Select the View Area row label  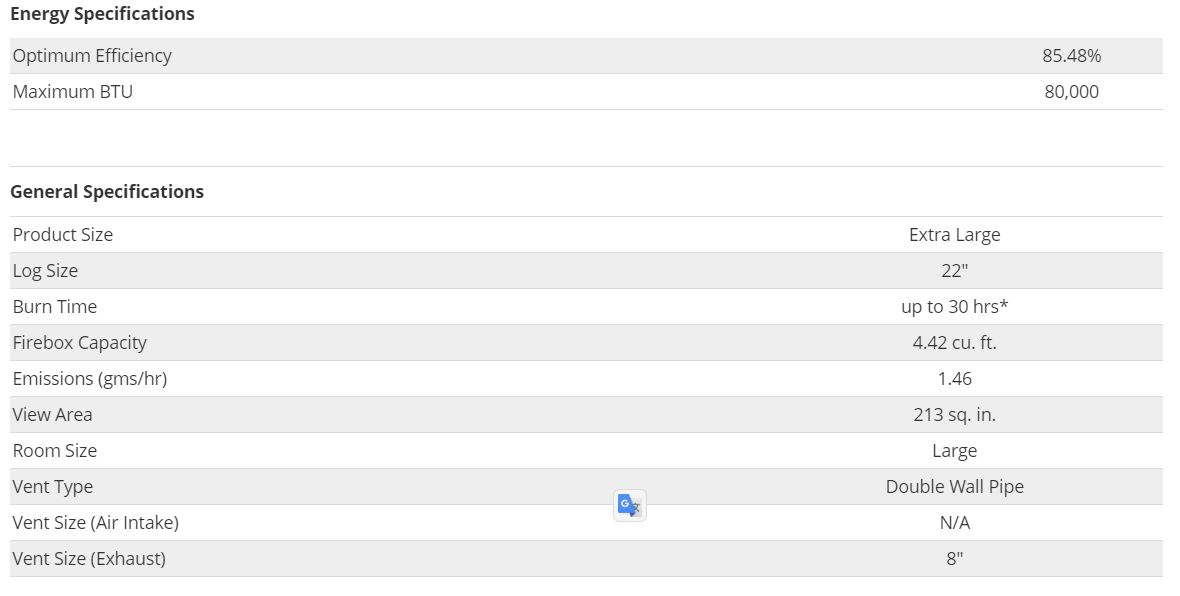(53, 415)
